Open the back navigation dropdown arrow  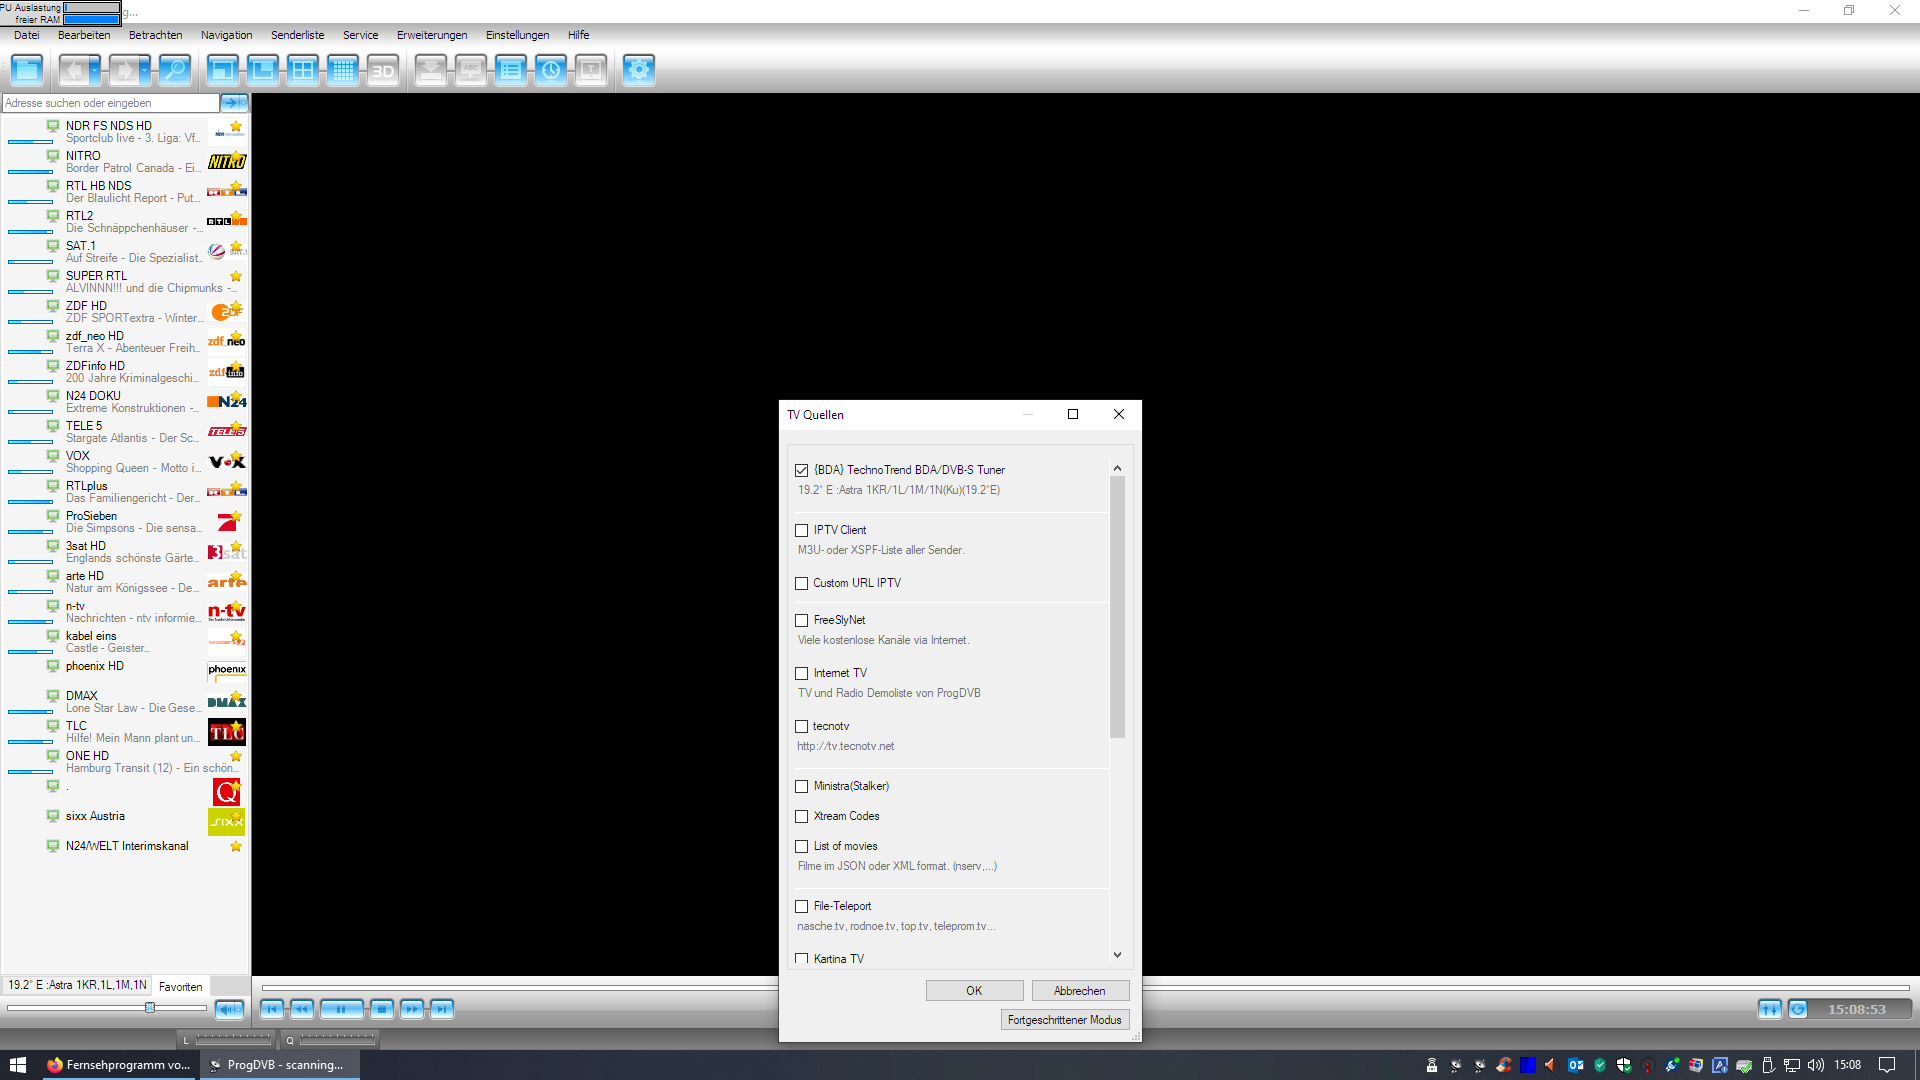[x=95, y=70]
